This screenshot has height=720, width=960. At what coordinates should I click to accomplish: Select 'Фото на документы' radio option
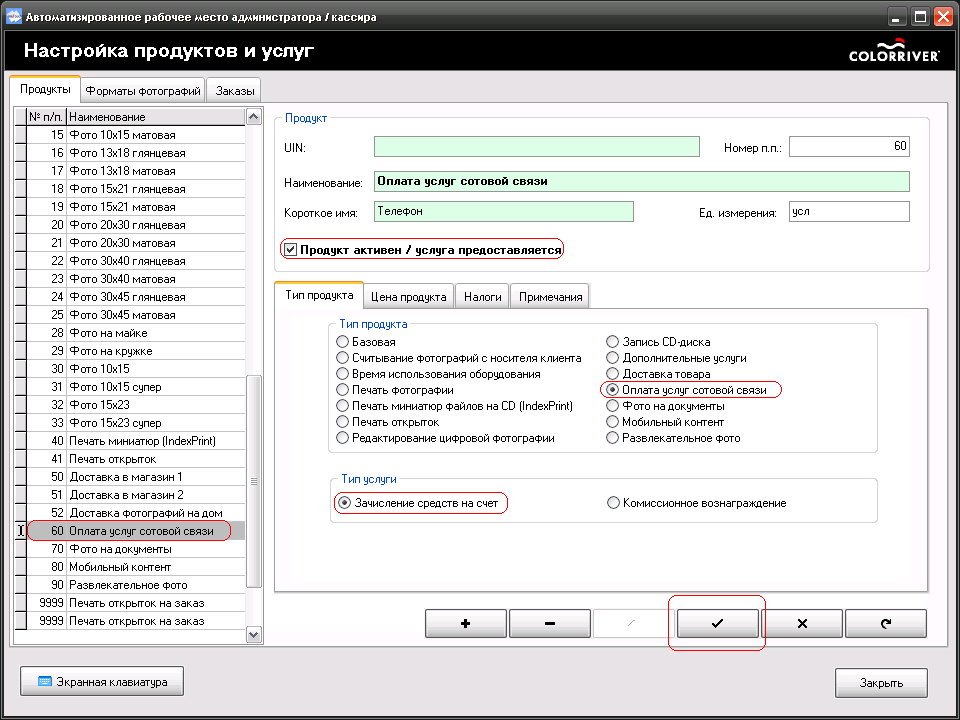click(x=614, y=406)
